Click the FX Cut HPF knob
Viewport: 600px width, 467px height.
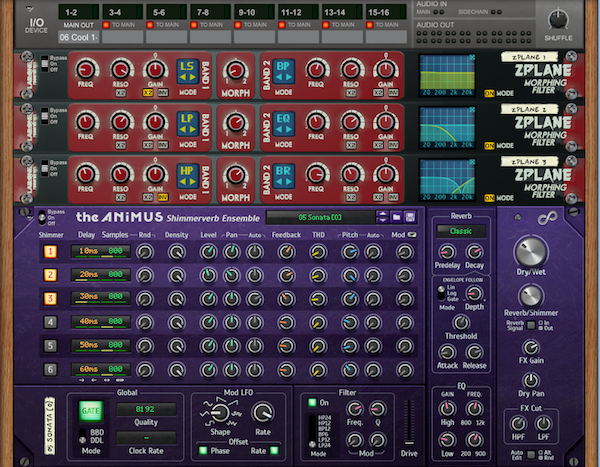pos(518,424)
